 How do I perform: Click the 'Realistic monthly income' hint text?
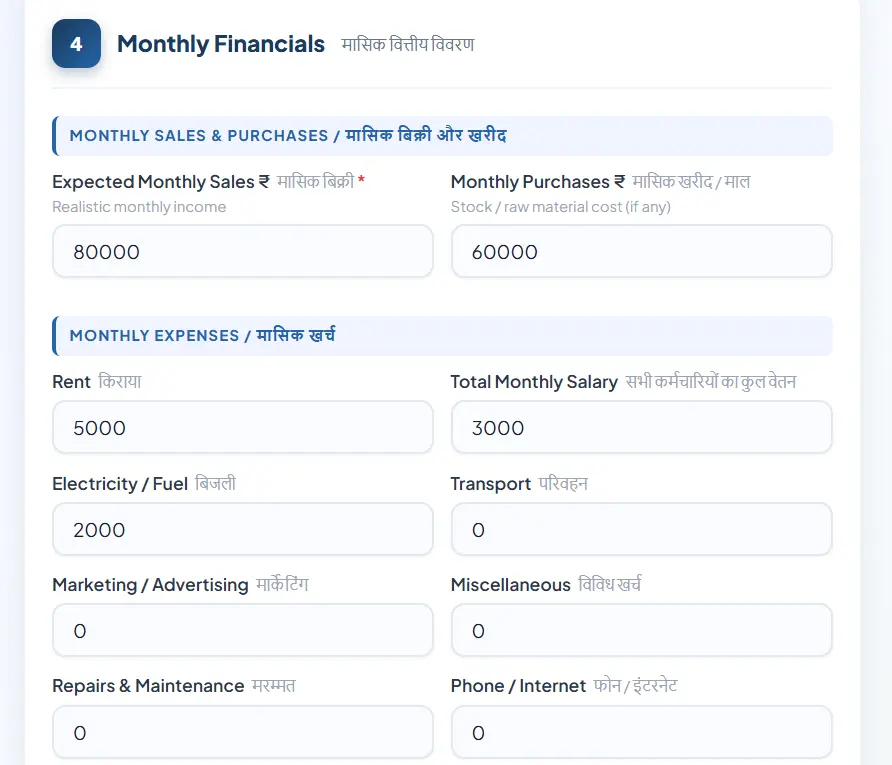(139, 207)
